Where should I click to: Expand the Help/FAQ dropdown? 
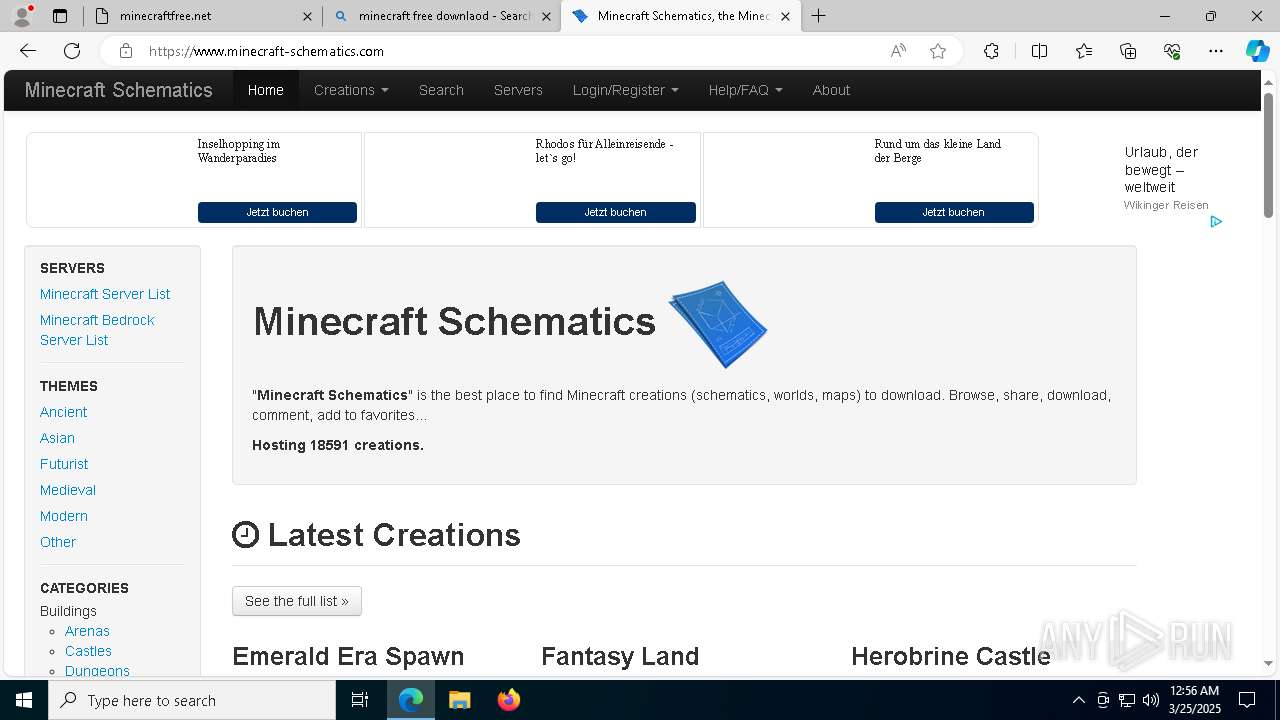(x=745, y=90)
